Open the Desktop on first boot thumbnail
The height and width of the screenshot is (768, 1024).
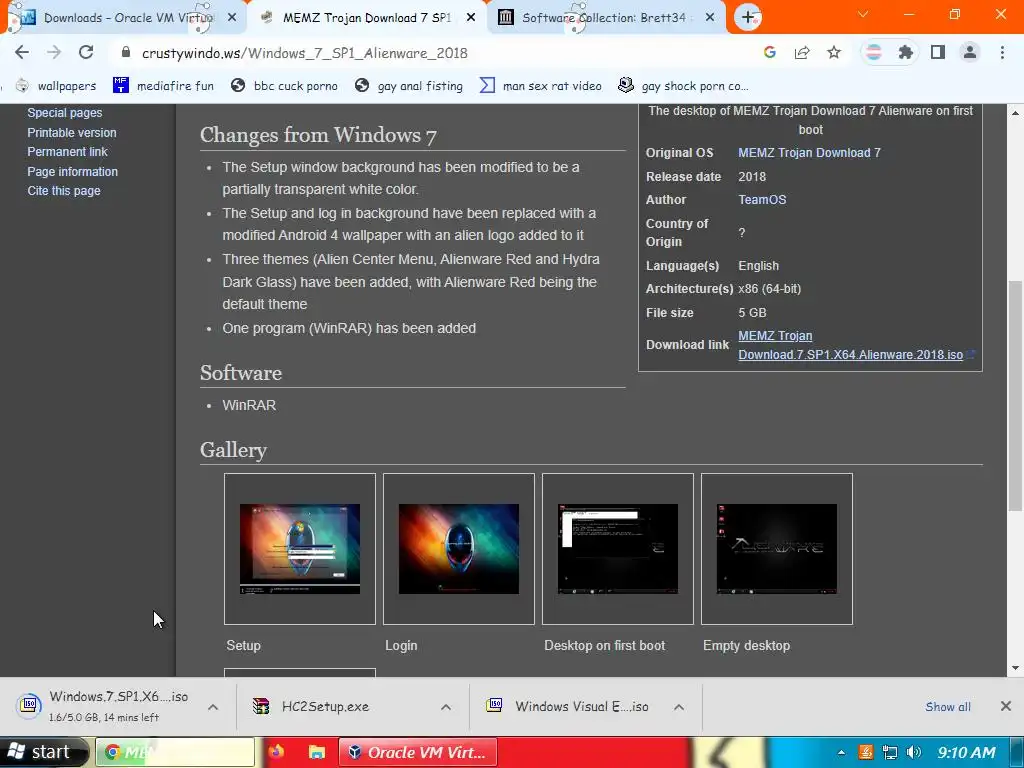click(x=618, y=549)
